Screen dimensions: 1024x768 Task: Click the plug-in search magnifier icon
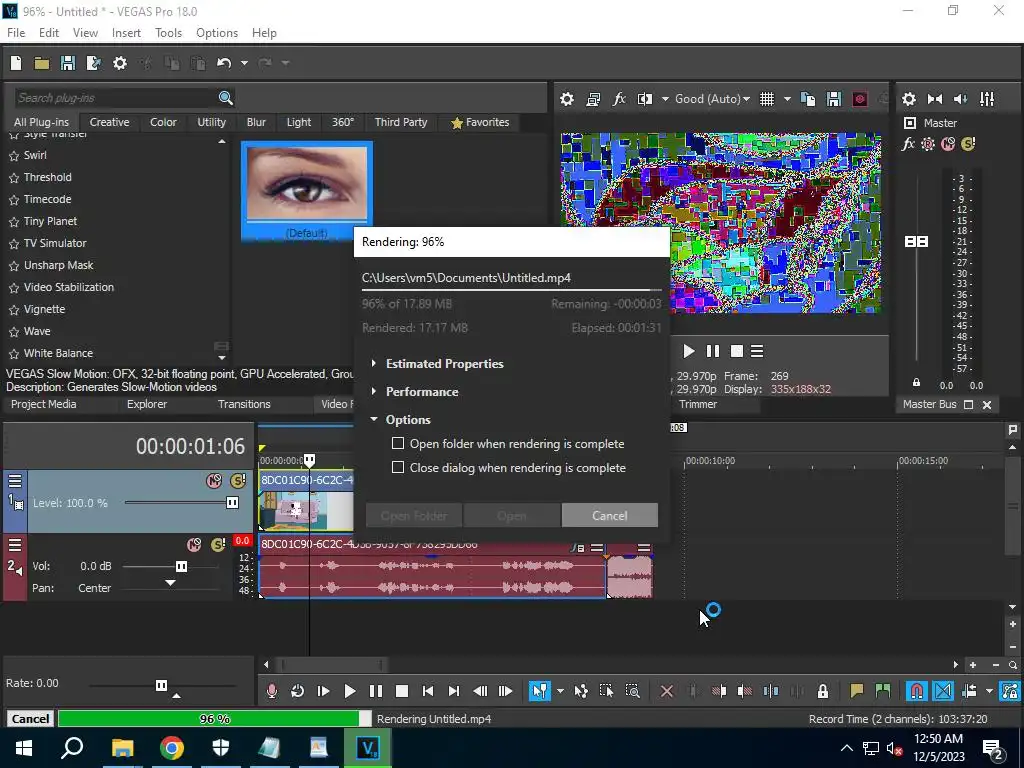pos(225,98)
